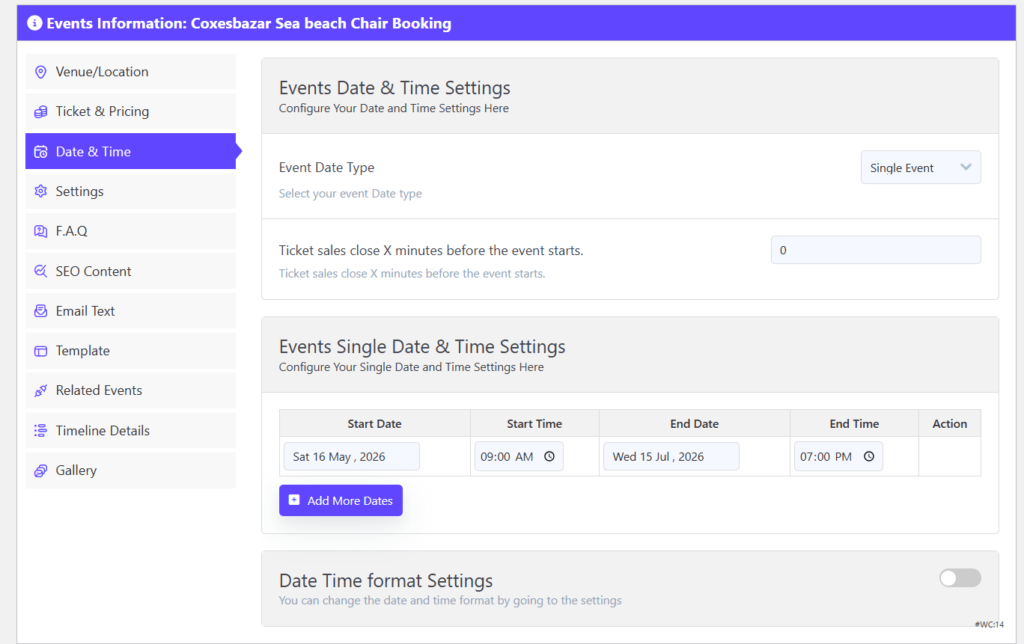Click the info icon in the Events Information header
Viewport: 1024px width, 644px height.
(35, 22)
